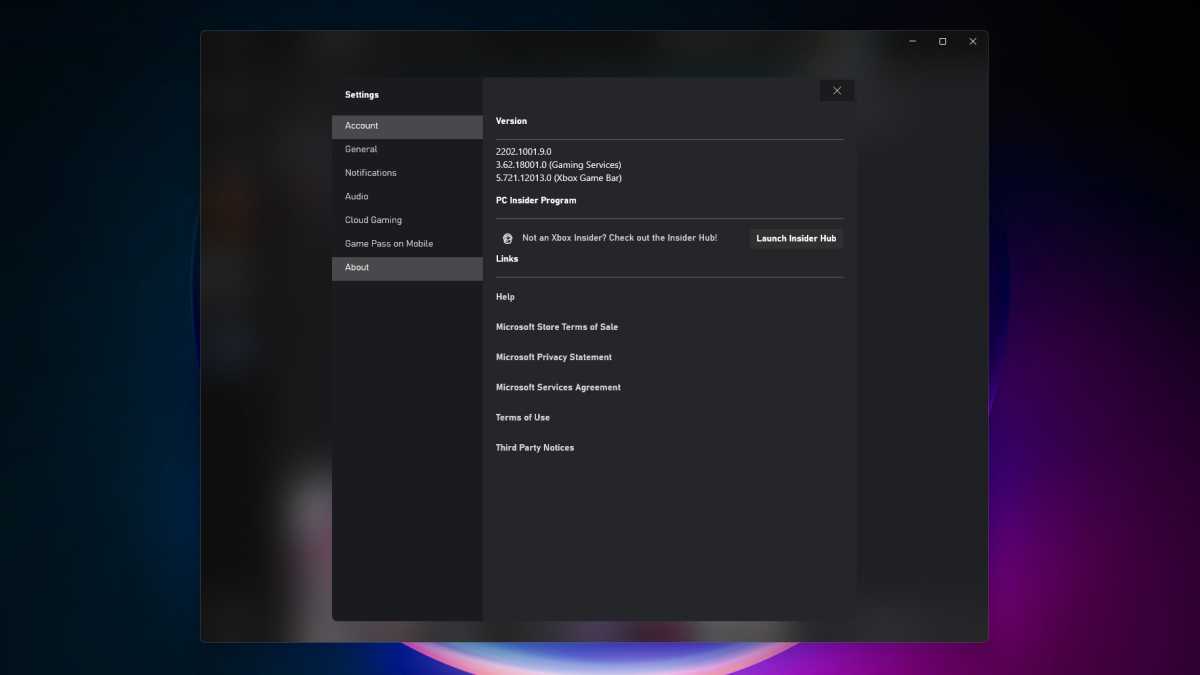View the Third Party Notices
This screenshot has width=1200, height=675.
click(x=535, y=447)
